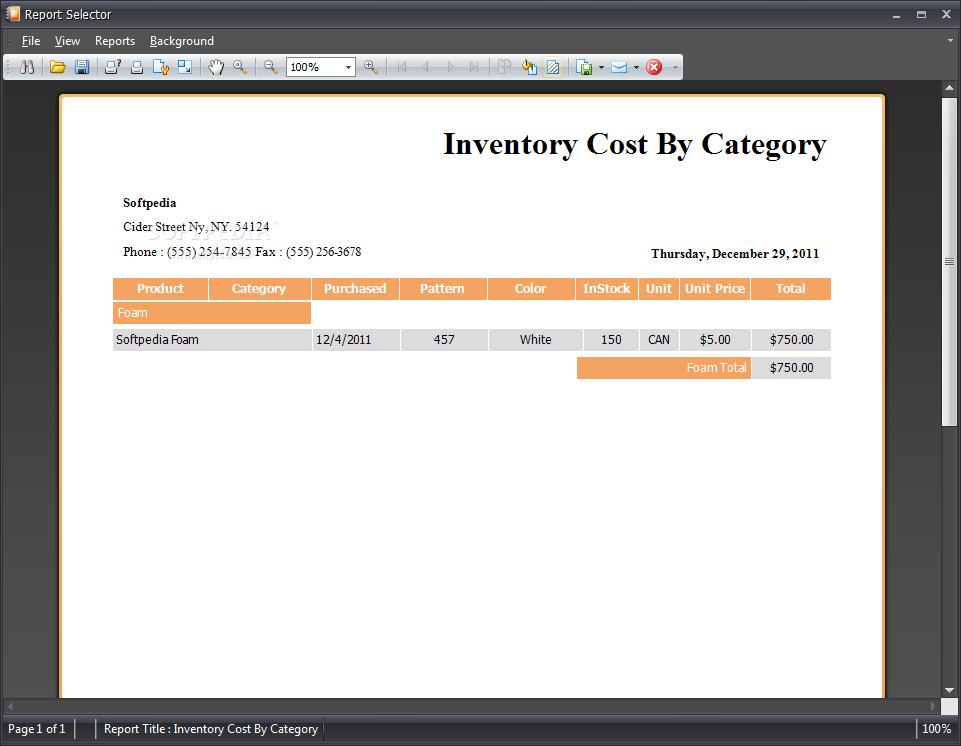The width and height of the screenshot is (961, 746).
Task: Click the 'Unit Price' column header
Action: click(715, 289)
